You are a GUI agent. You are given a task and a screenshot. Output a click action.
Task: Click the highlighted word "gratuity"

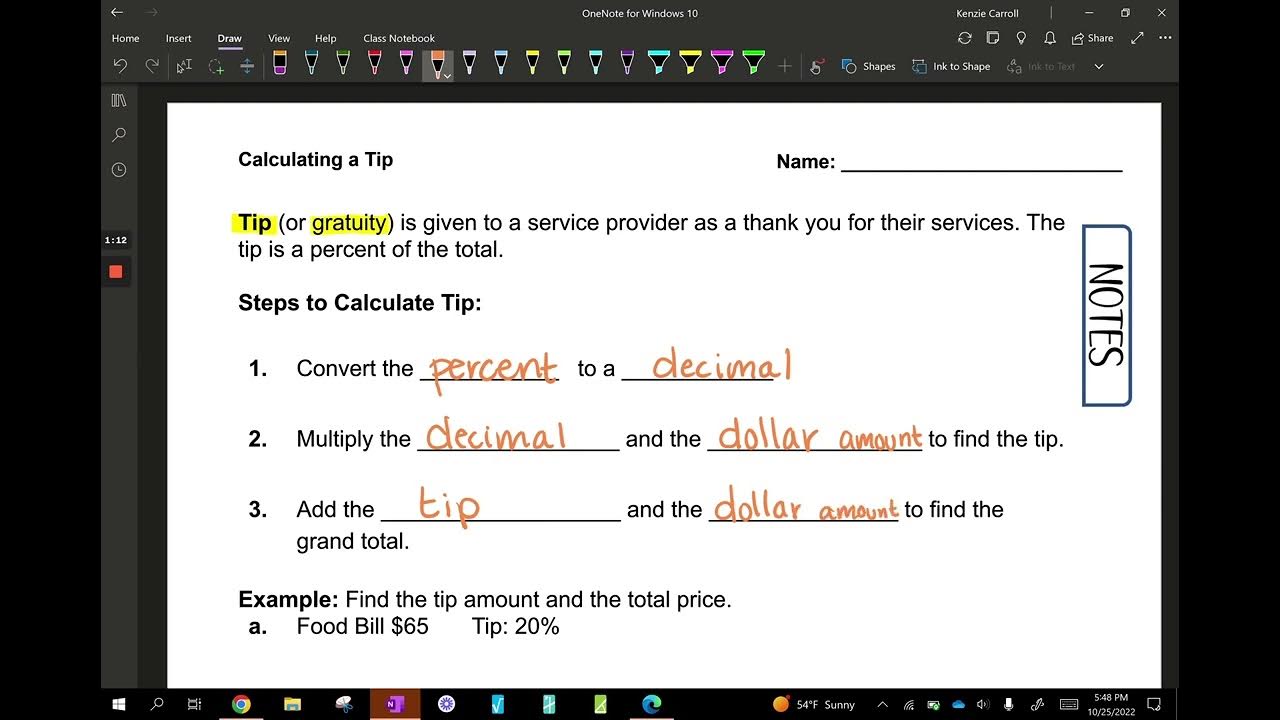point(349,222)
